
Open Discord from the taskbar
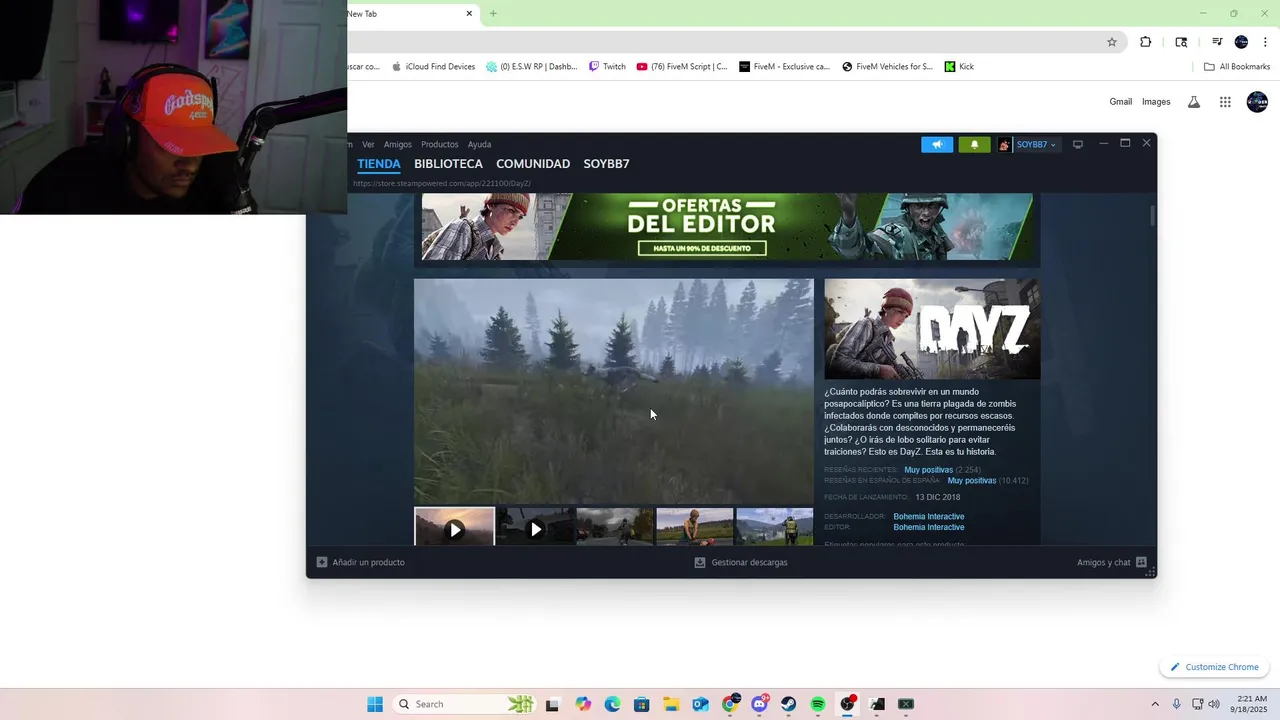tap(760, 704)
